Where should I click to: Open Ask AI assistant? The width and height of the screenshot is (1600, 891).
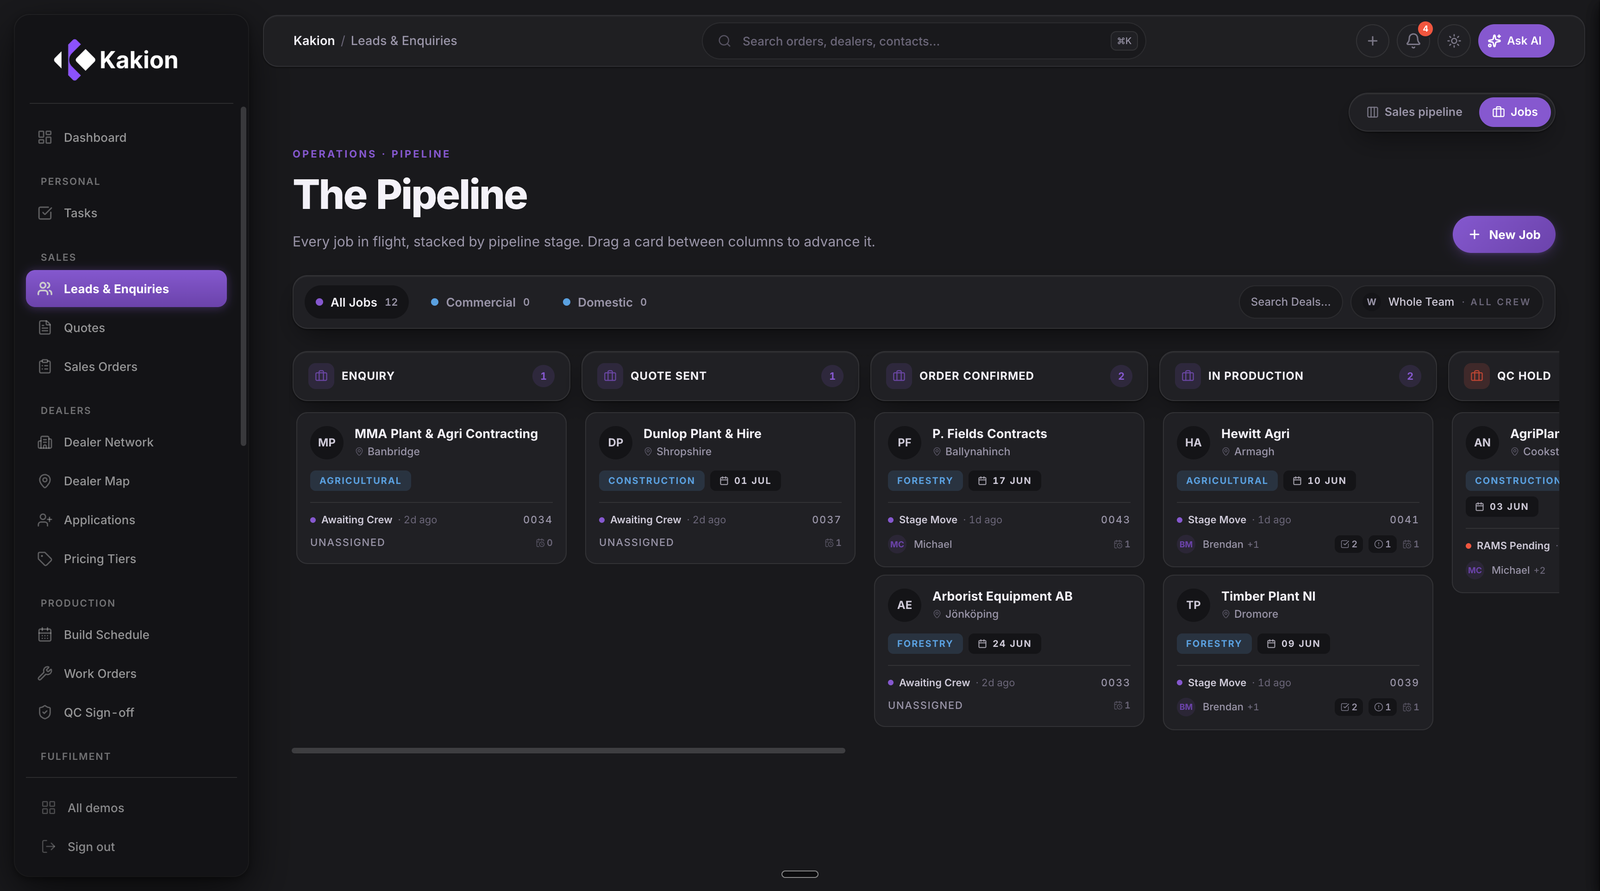coord(1516,41)
